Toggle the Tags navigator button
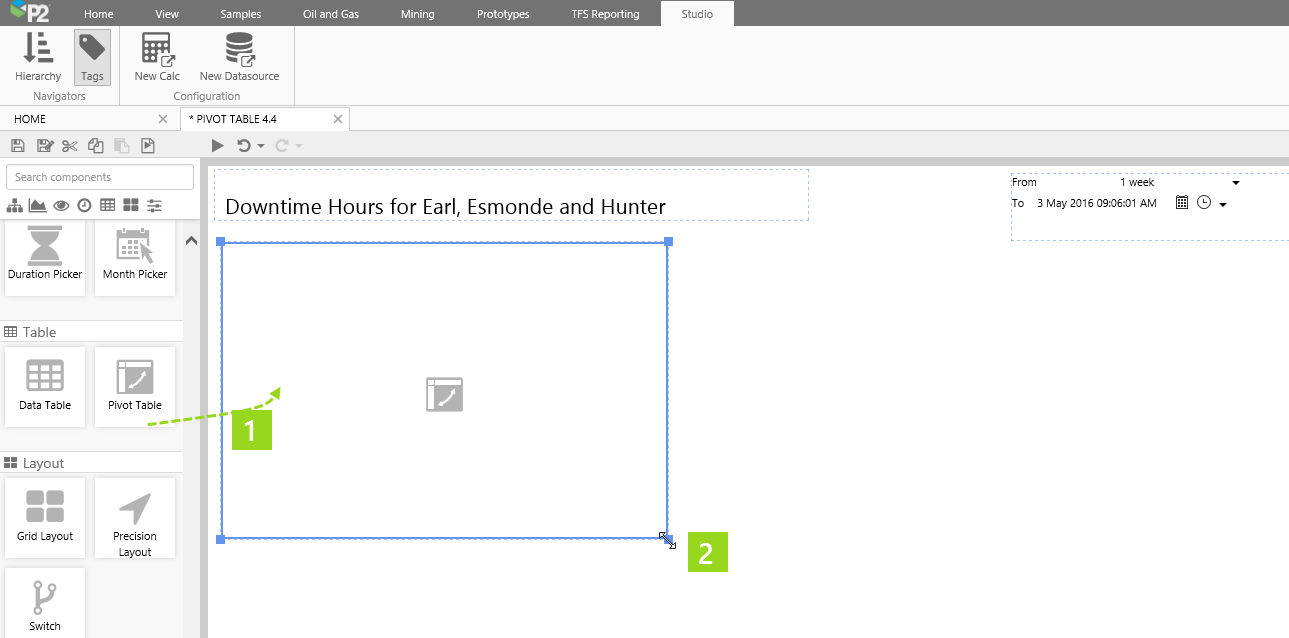Screen dimensions: 1289x638 92,57
